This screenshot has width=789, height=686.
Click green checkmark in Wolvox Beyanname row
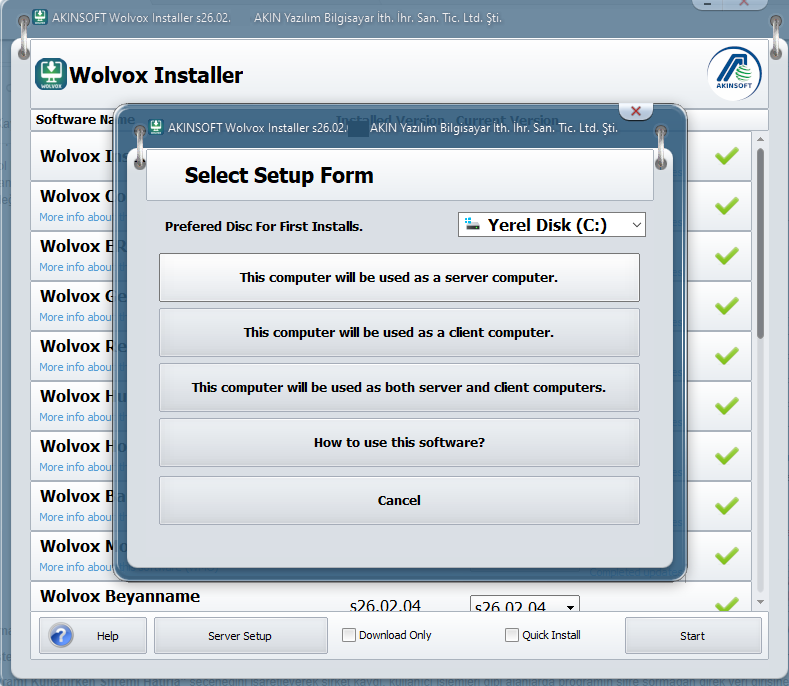[x=727, y=603]
